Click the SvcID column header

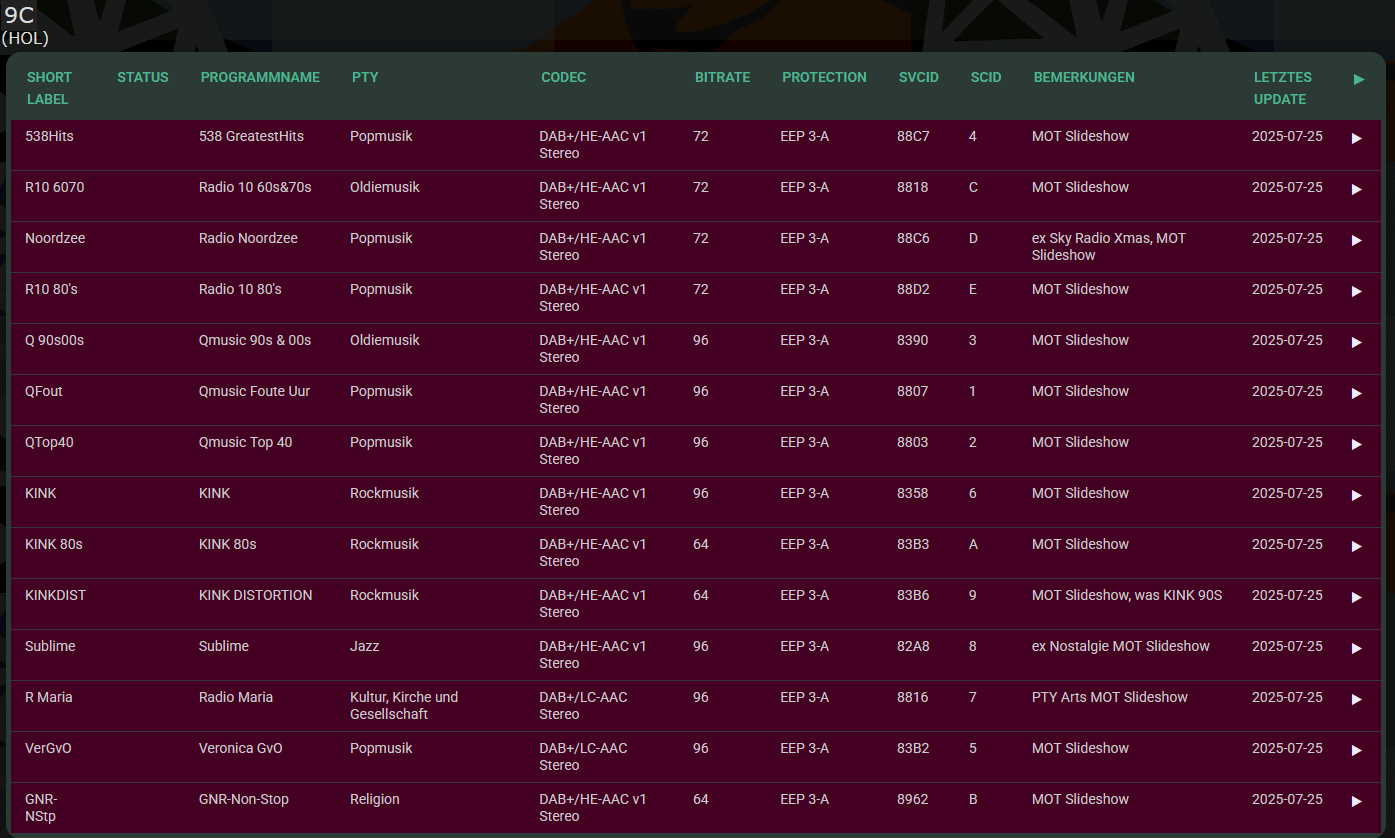pos(919,77)
